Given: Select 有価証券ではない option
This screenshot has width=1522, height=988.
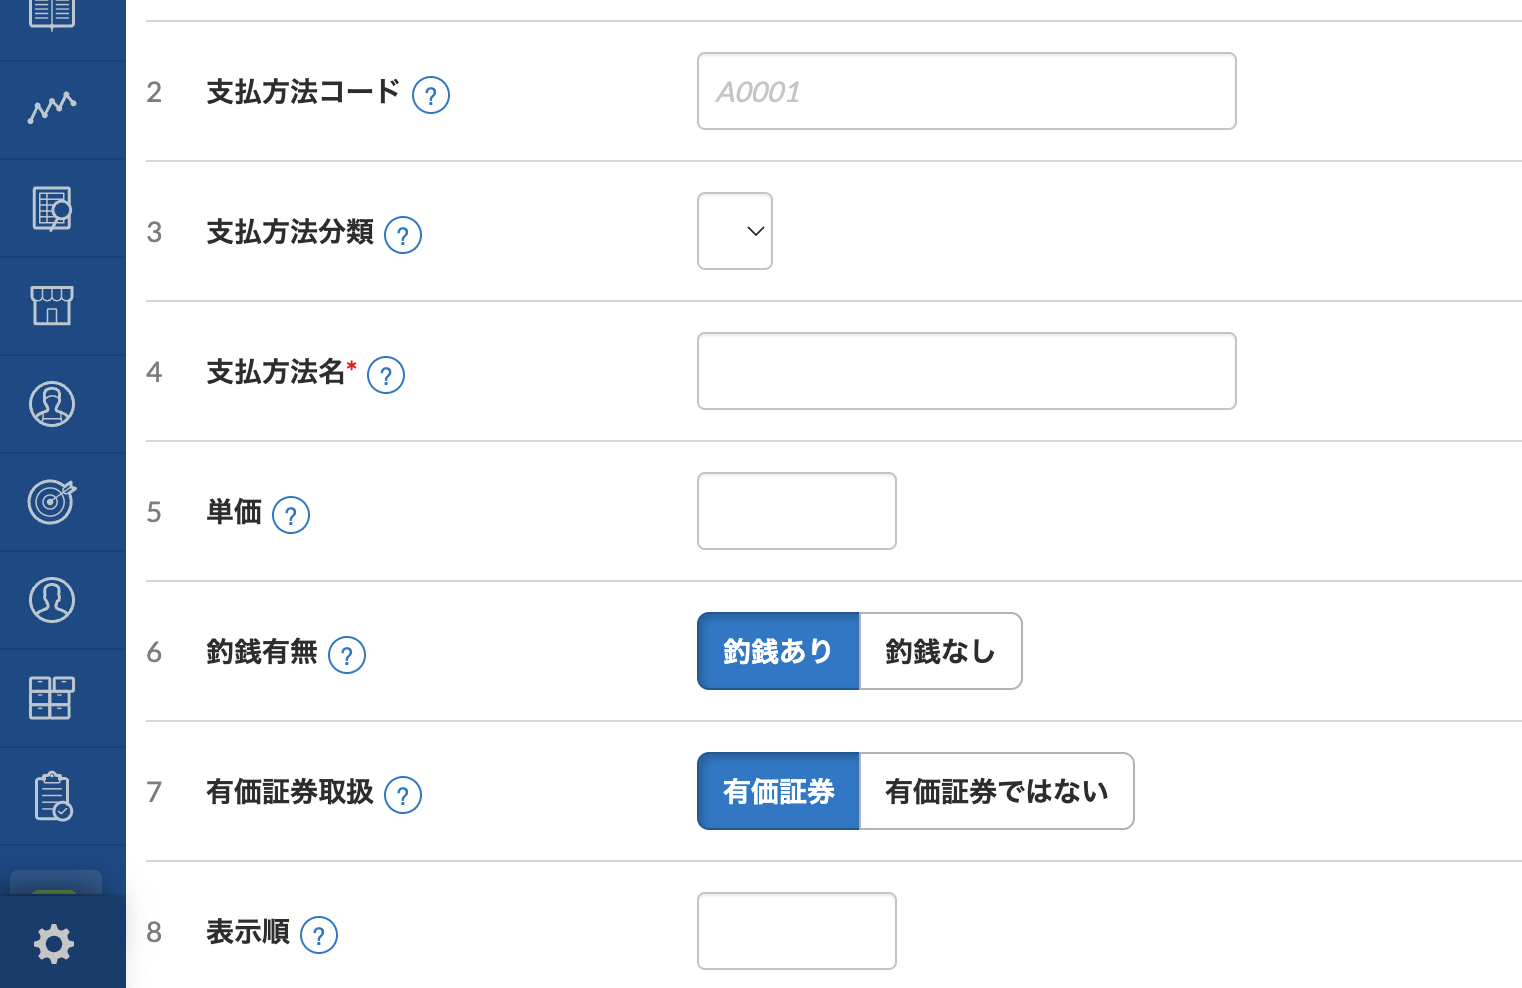Looking at the screenshot, I should [x=995, y=790].
